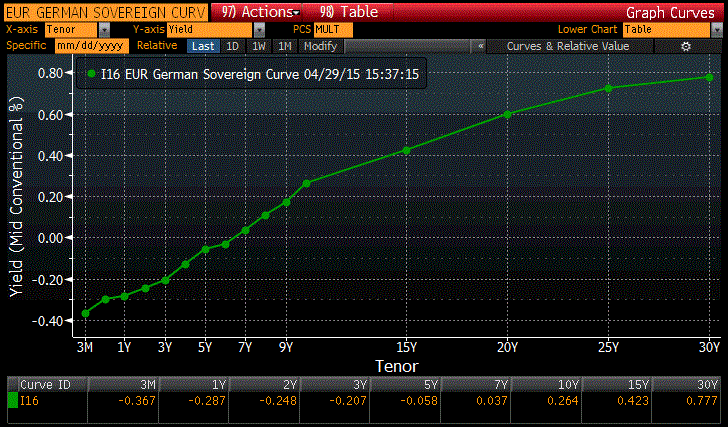The image size is (728, 427).
Task: Select the I16 curve ID row
Action: pyautogui.click(x=46, y=400)
